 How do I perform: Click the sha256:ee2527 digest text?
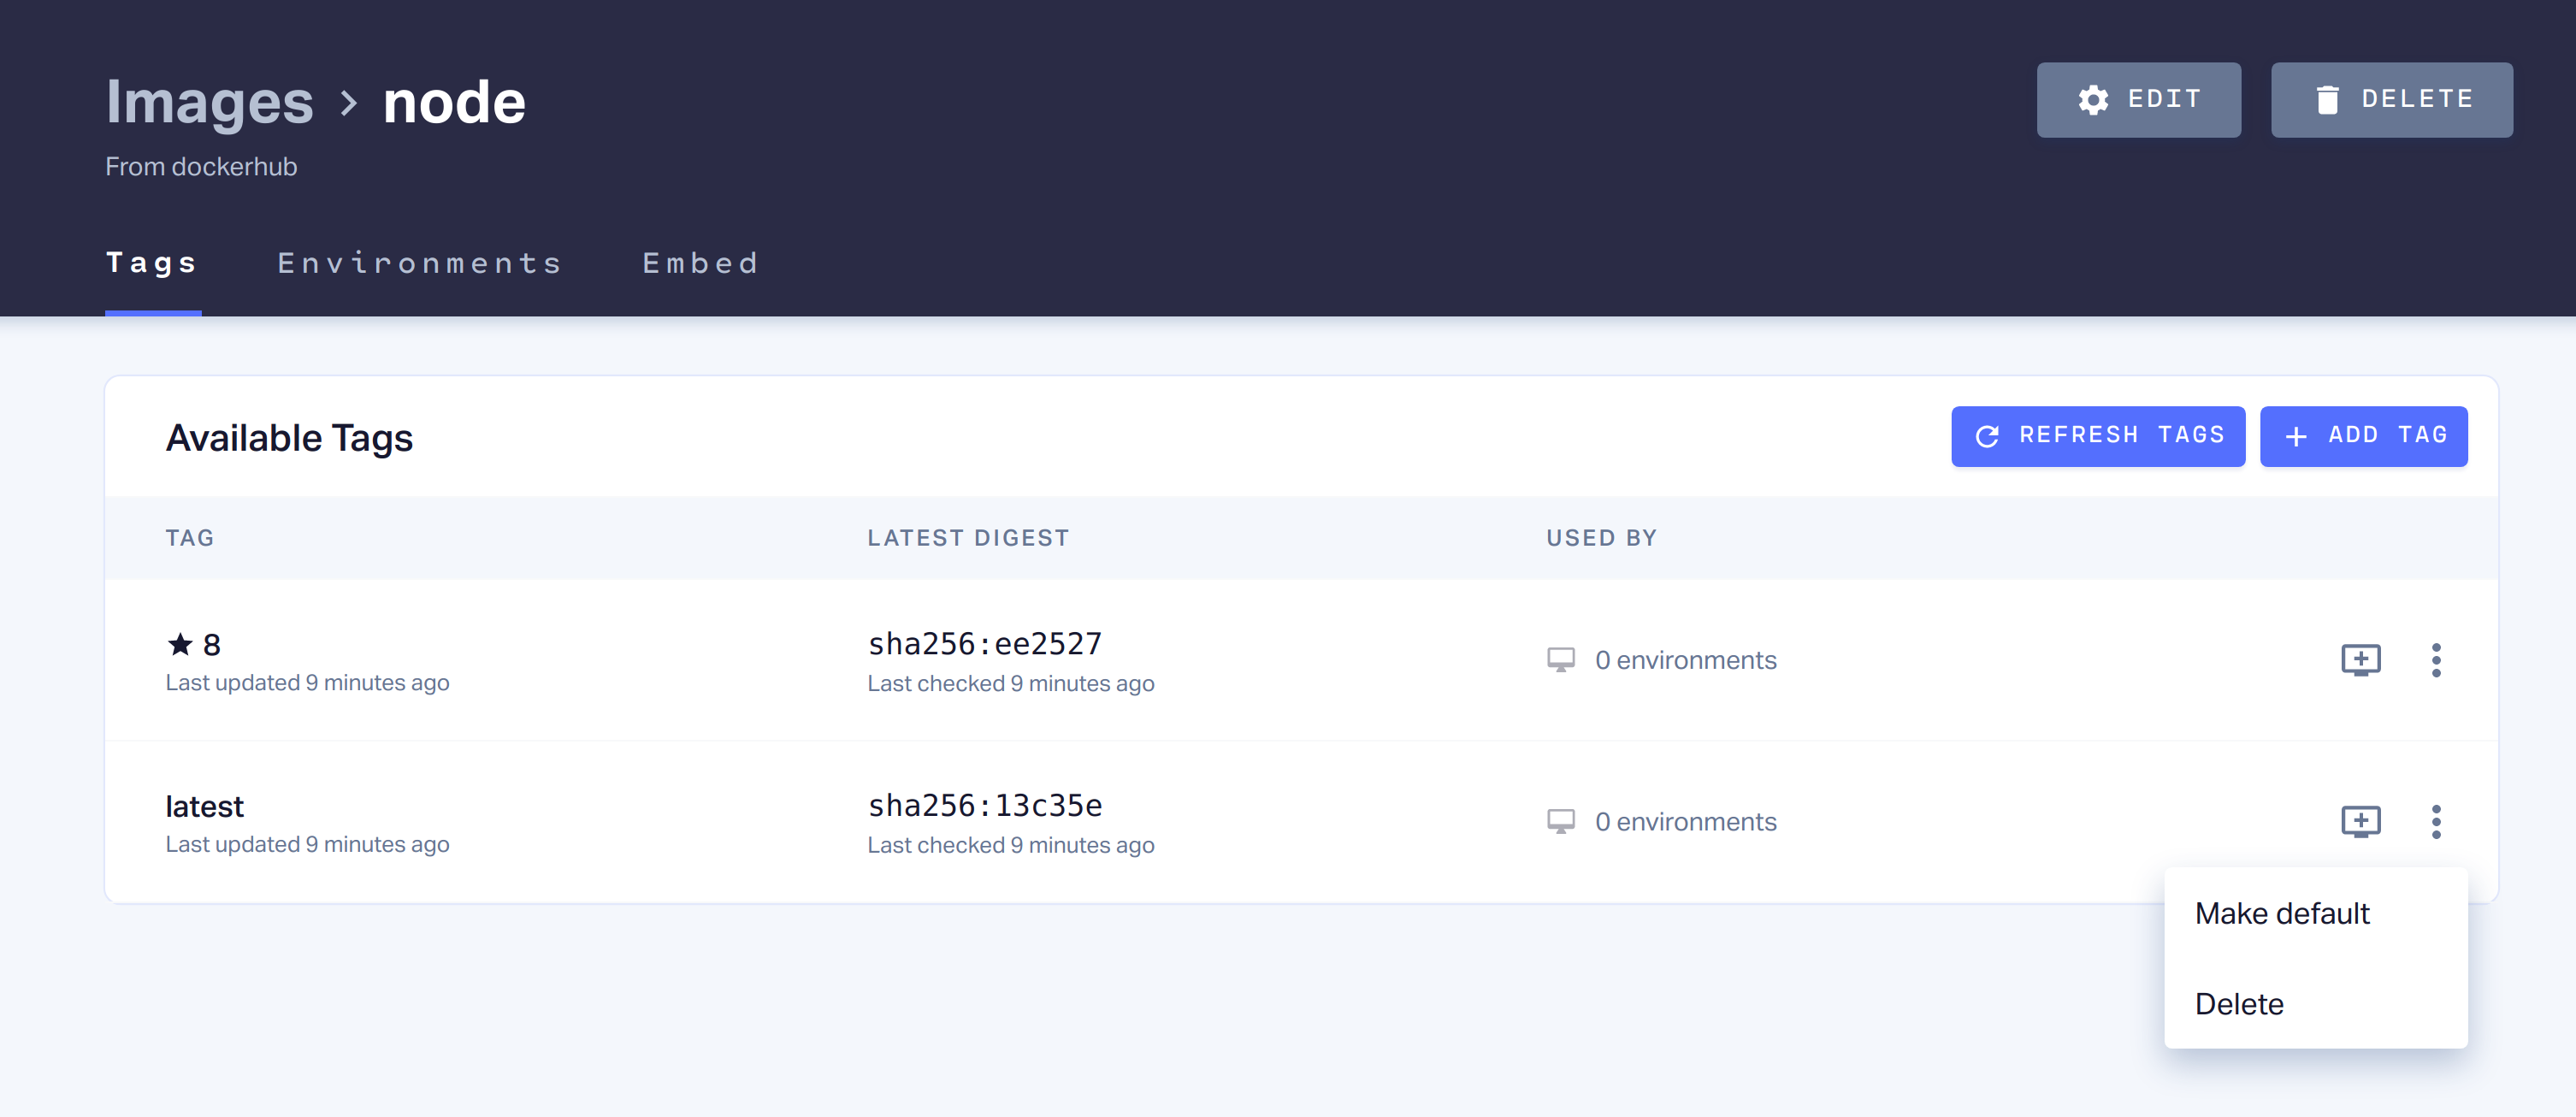pos(984,644)
